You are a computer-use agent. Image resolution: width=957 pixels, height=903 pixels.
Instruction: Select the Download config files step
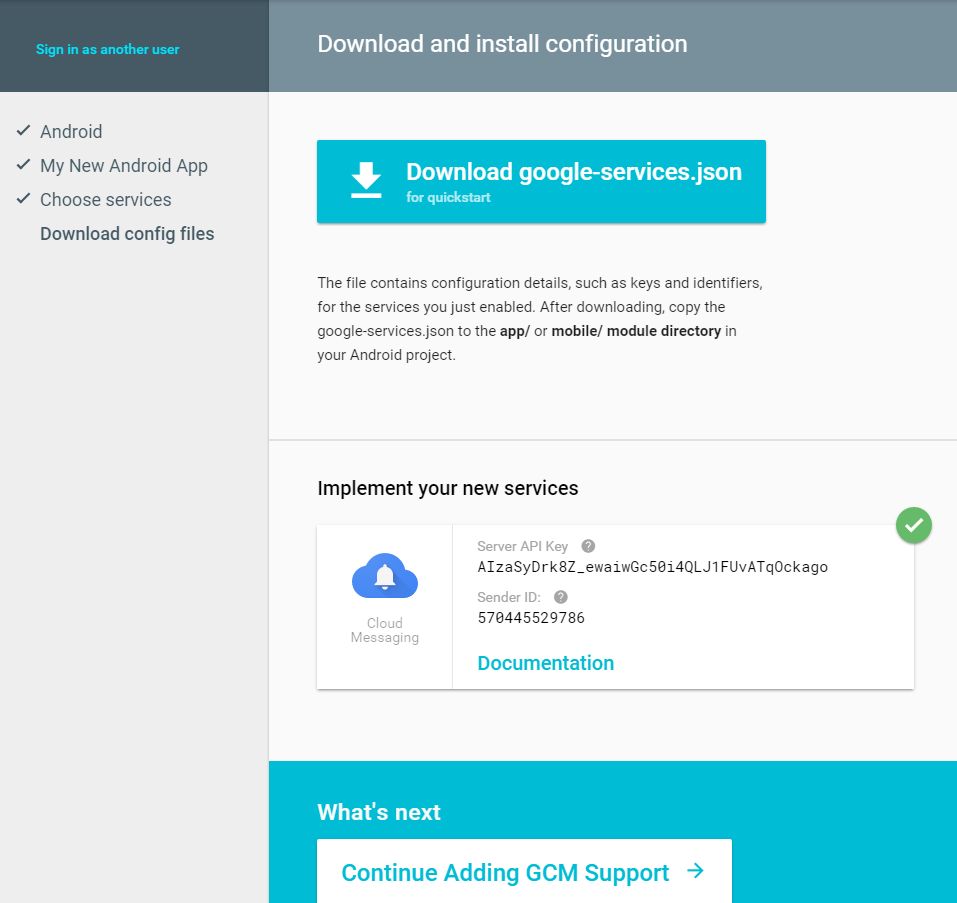click(x=127, y=234)
